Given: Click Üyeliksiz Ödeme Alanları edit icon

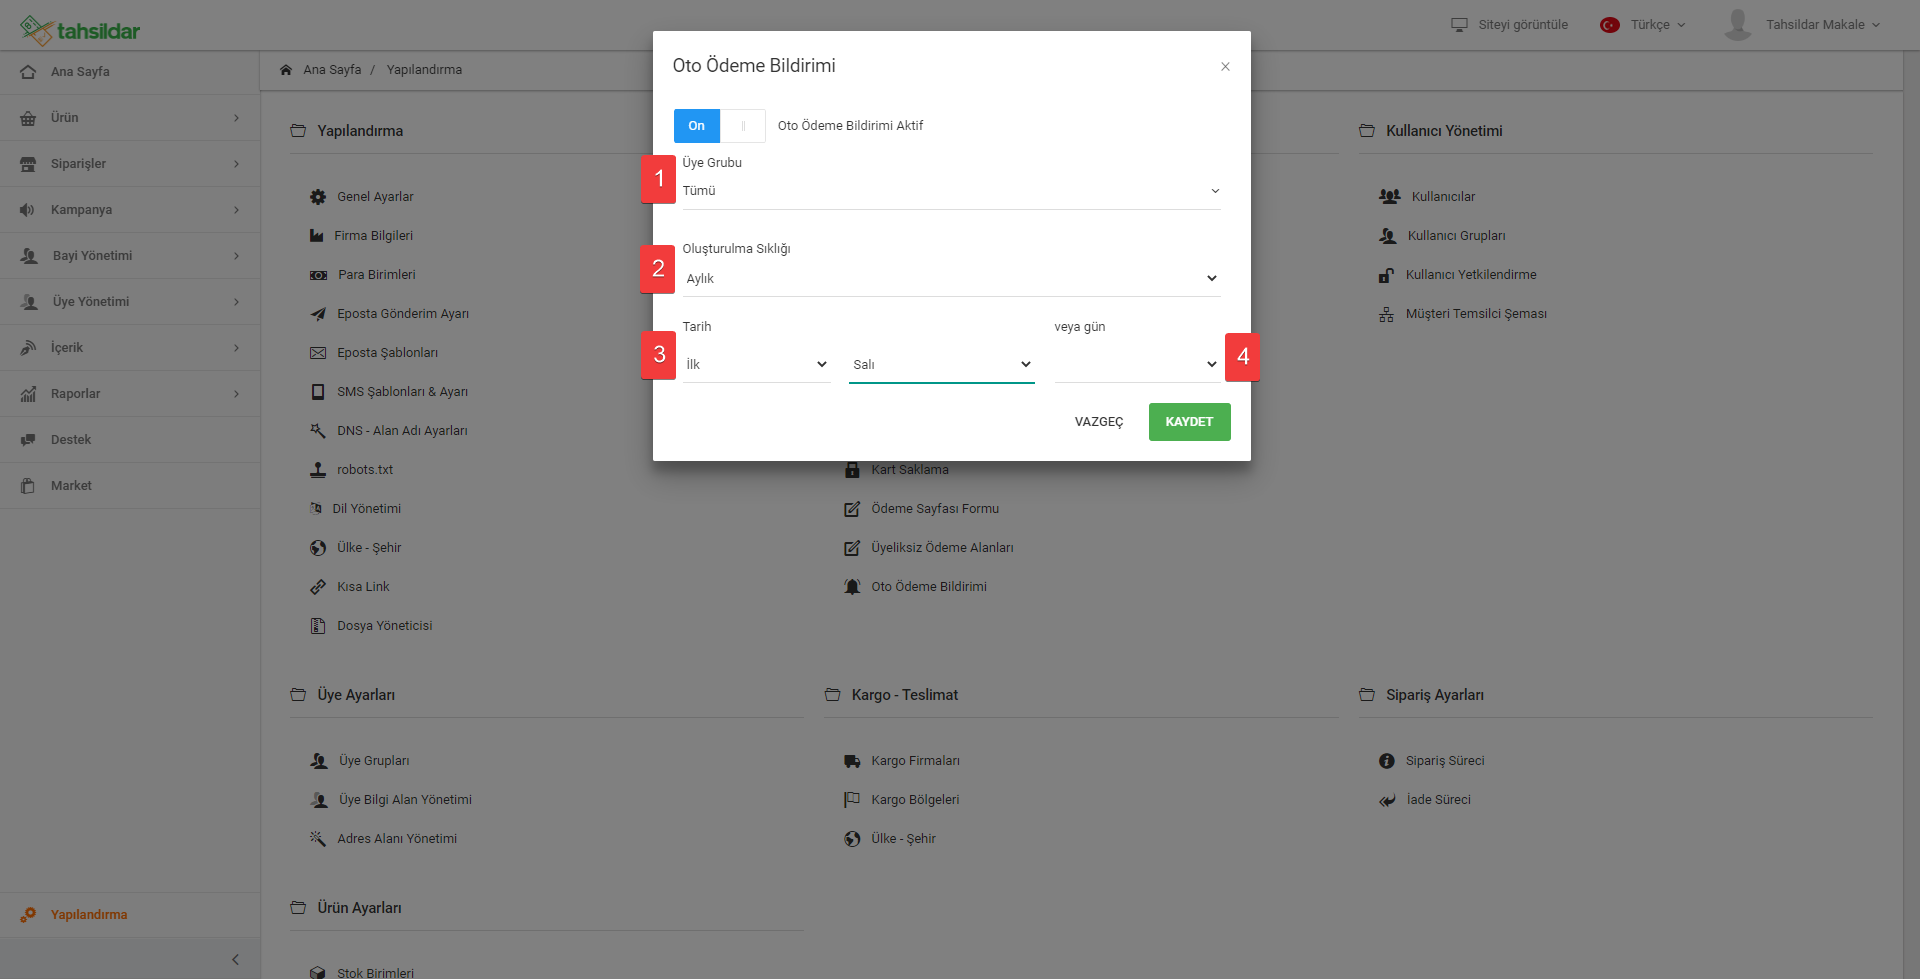Looking at the screenshot, I should tap(852, 548).
